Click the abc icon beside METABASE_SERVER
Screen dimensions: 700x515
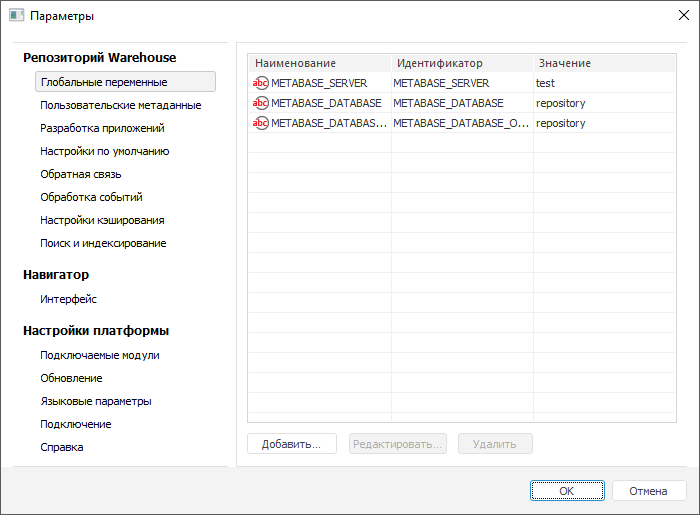[260, 83]
